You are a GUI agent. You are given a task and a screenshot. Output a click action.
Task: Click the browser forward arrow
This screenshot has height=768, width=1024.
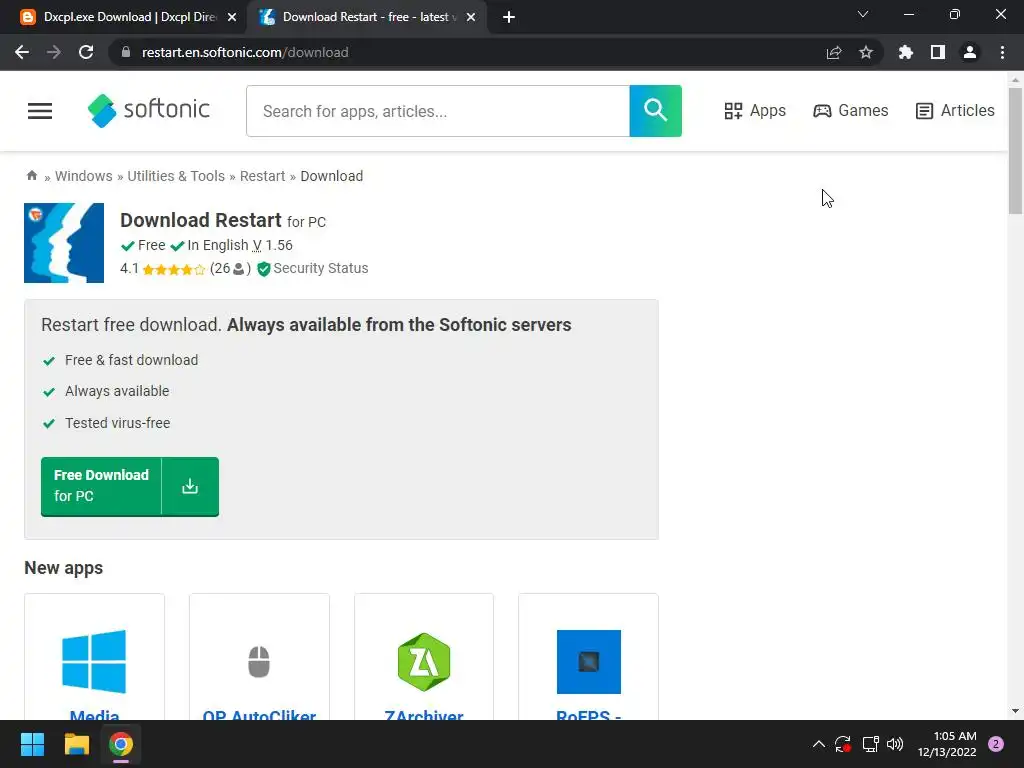(x=54, y=52)
